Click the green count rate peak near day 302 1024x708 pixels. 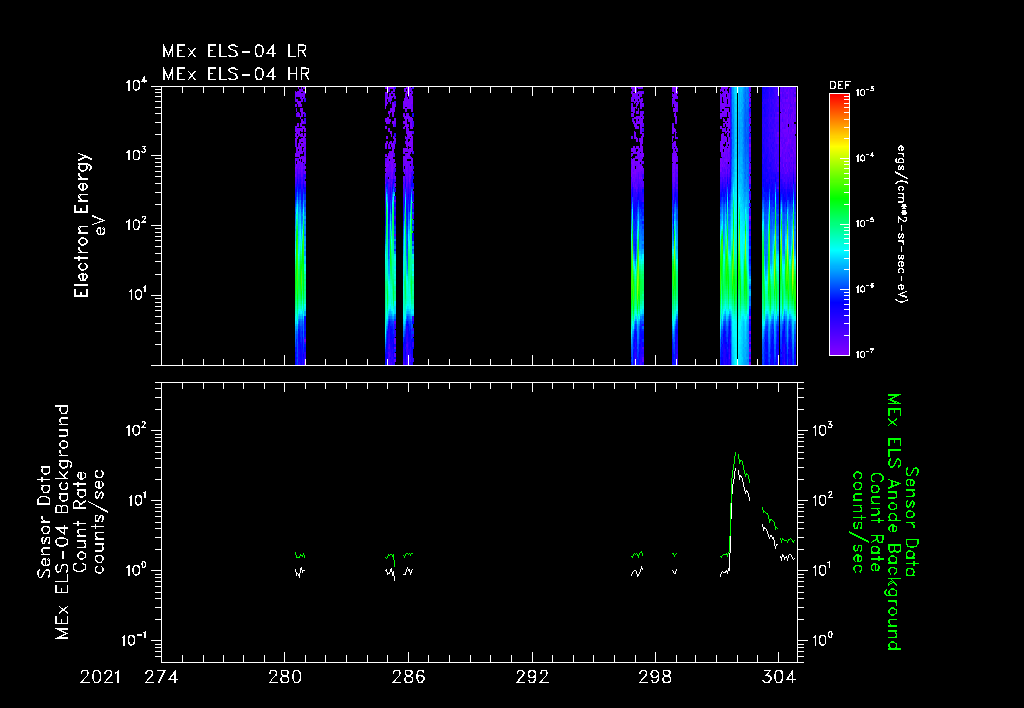[x=737, y=454]
